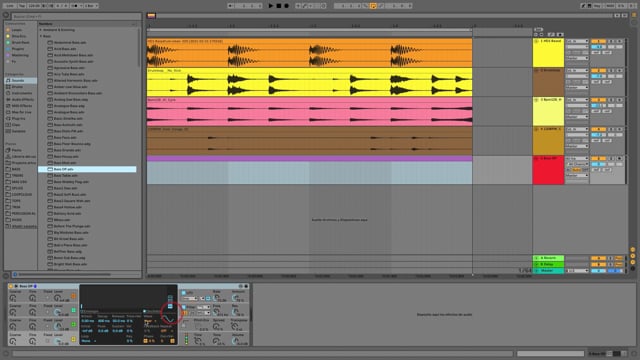The width and height of the screenshot is (640, 360).
Task: Select the A Reverb return track
Action: [x=549, y=258]
